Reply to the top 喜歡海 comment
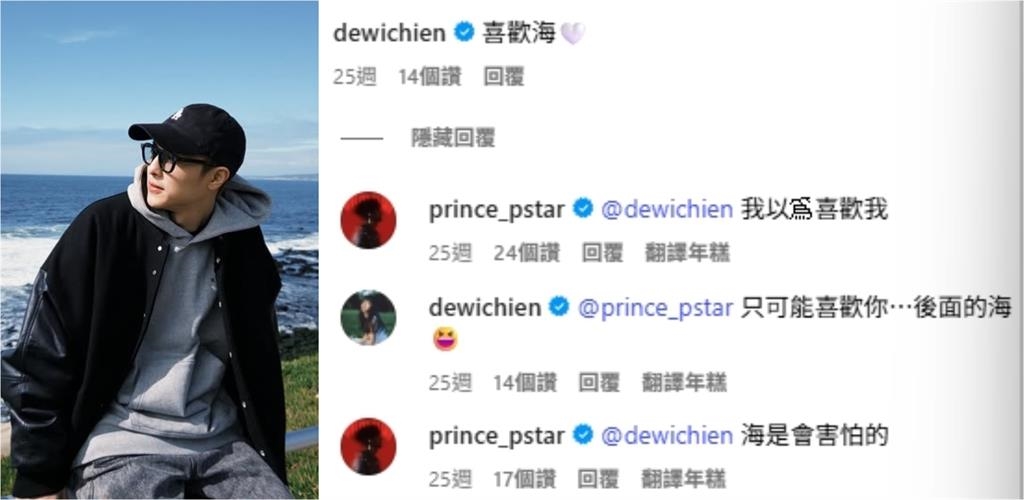 [x=504, y=77]
